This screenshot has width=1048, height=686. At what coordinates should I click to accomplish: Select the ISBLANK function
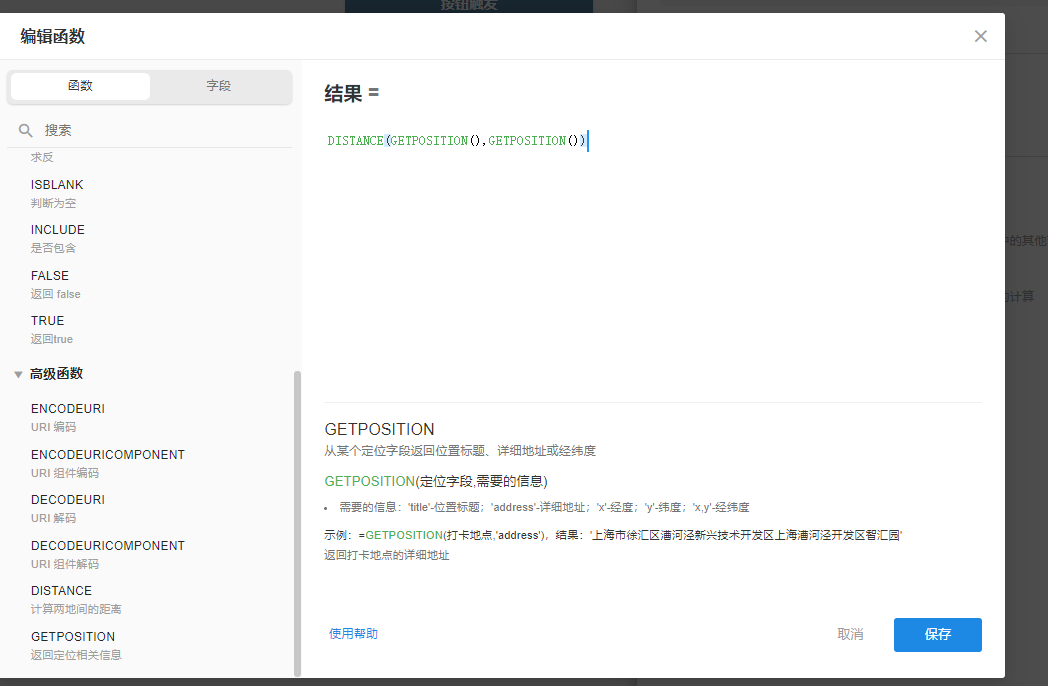(x=57, y=185)
